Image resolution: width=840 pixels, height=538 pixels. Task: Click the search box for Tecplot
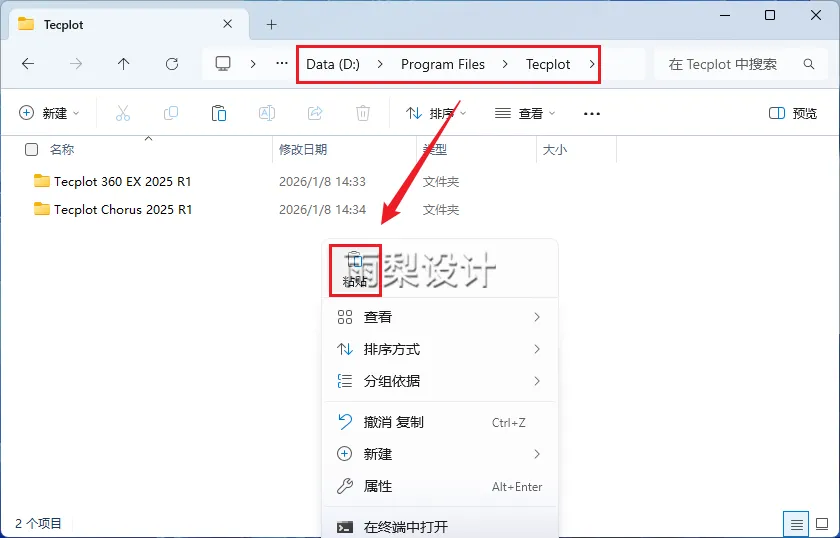(741, 64)
